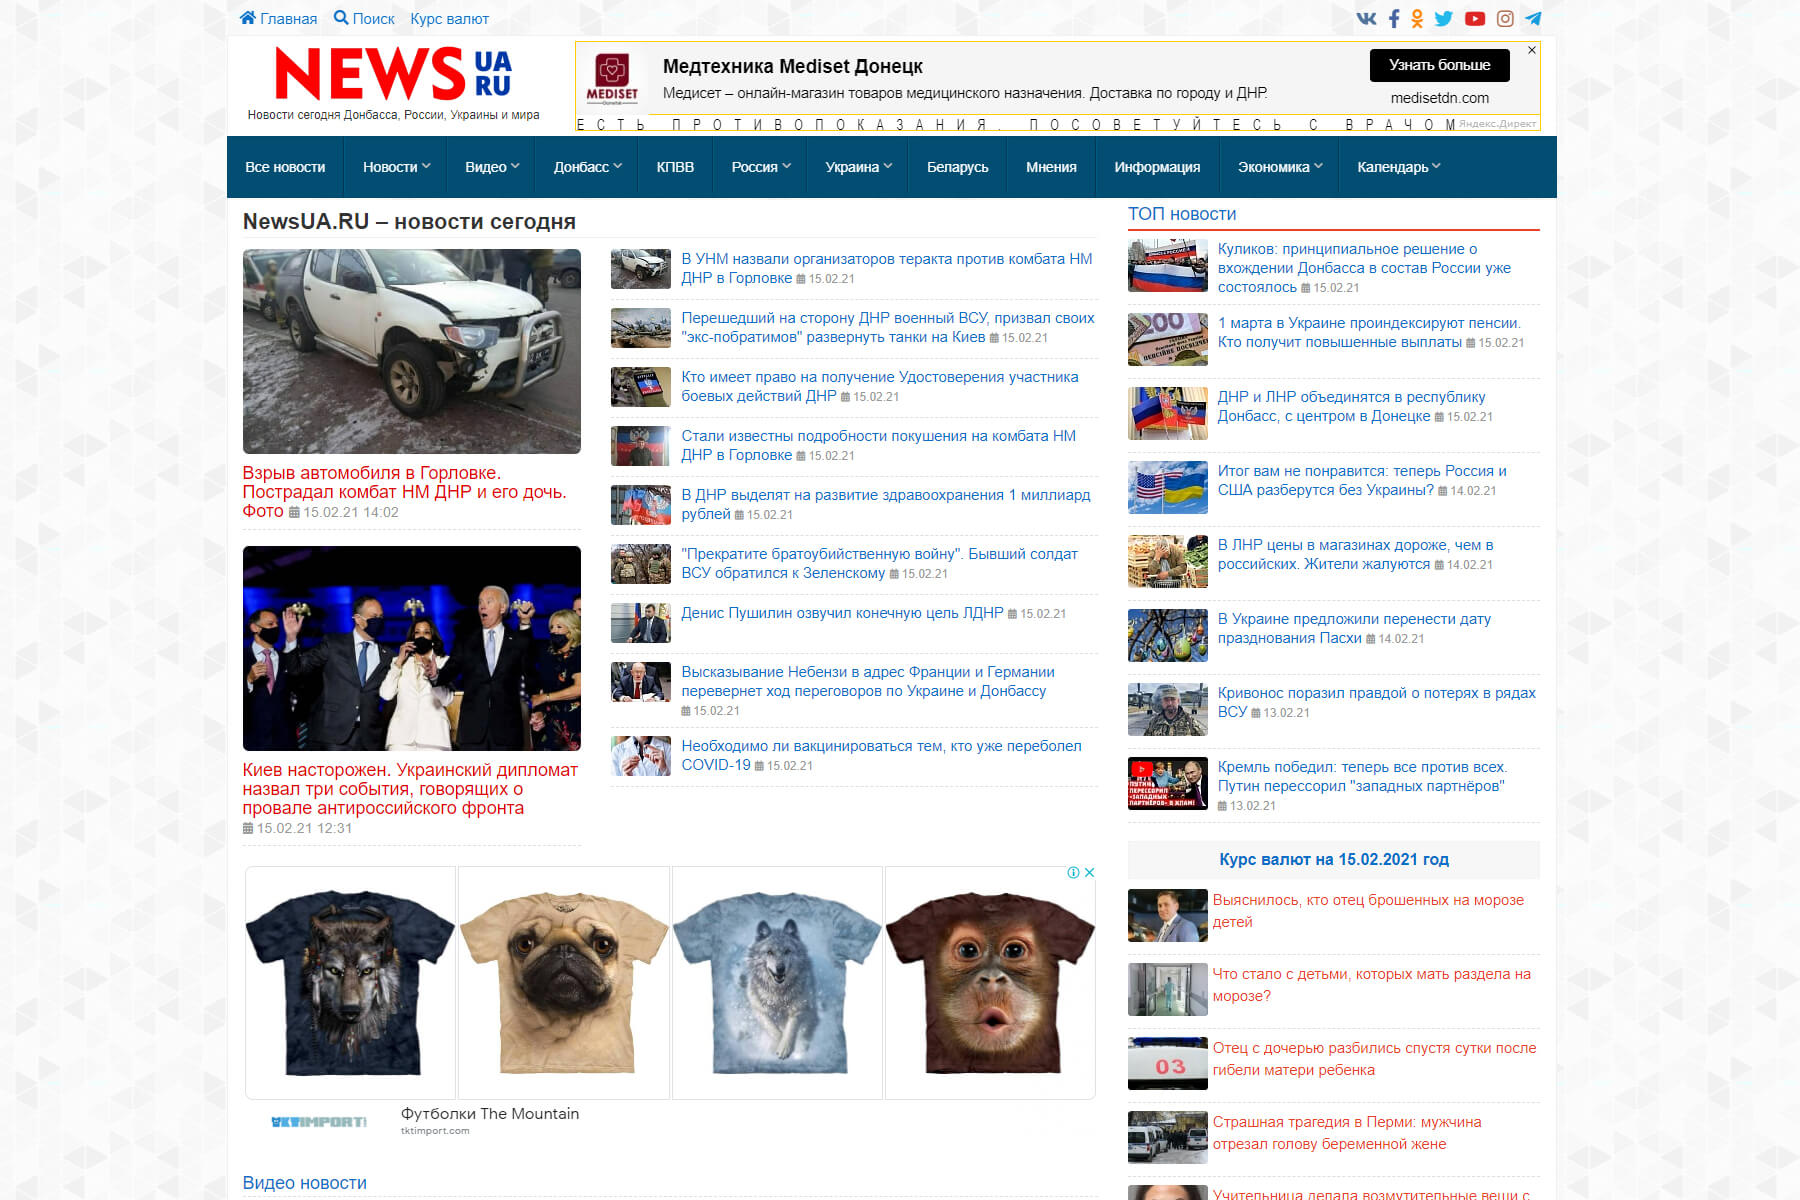Go to Главная via home icon
1800x1200 pixels.
point(278,18)
